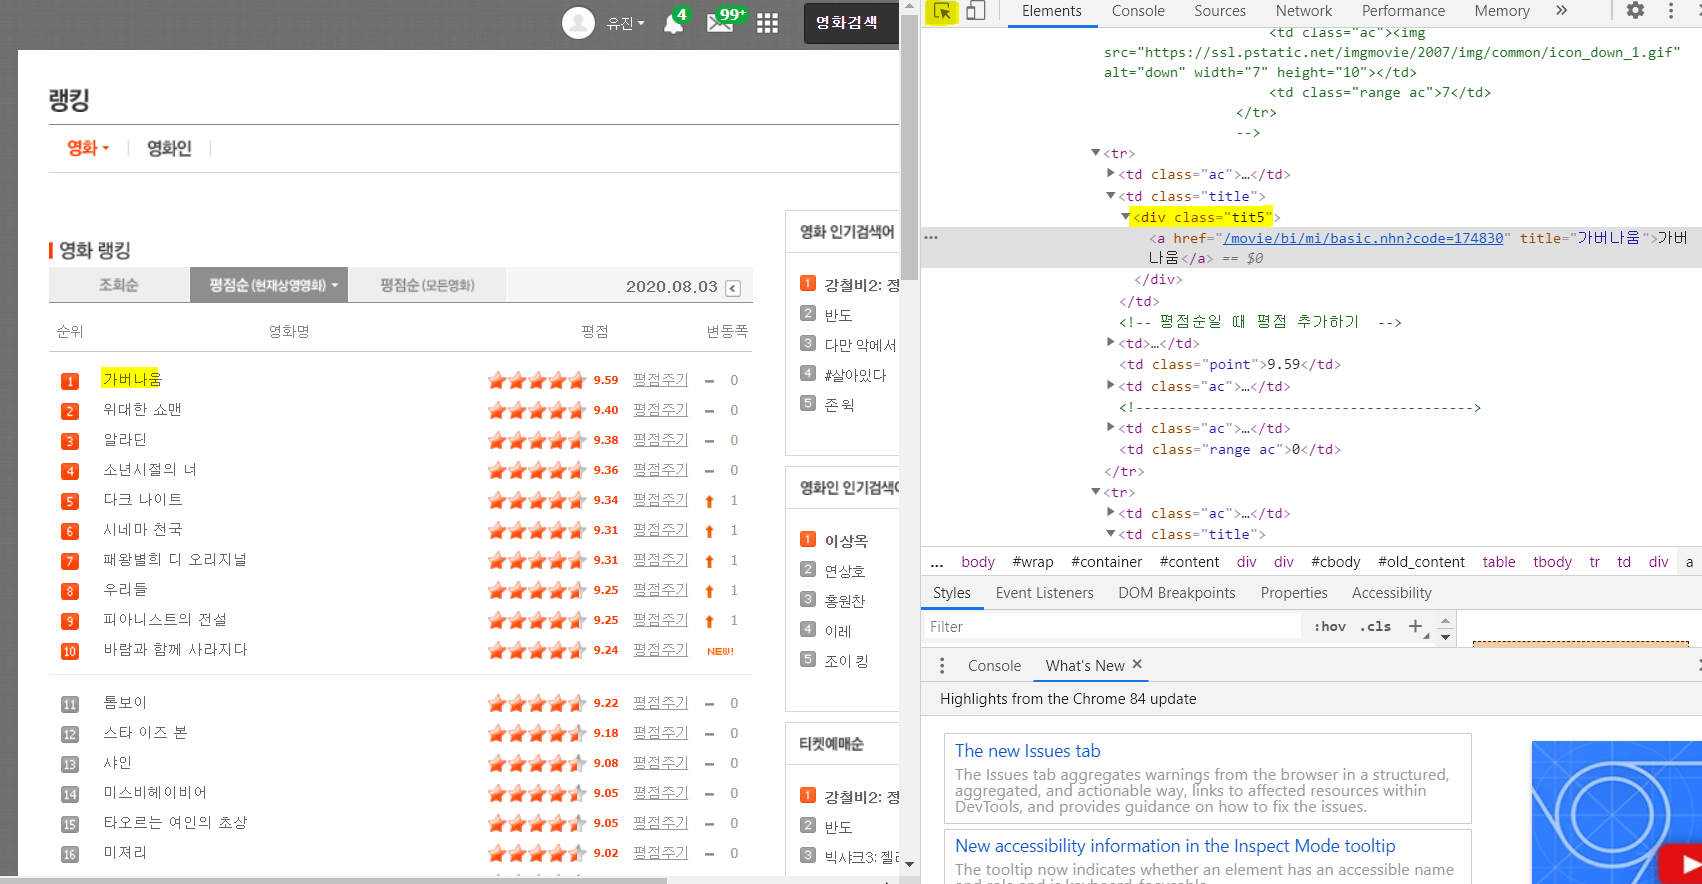Screen dimensions: 1702x884
Task: Toggle the device toolbar icon
Action: (975, 11)
